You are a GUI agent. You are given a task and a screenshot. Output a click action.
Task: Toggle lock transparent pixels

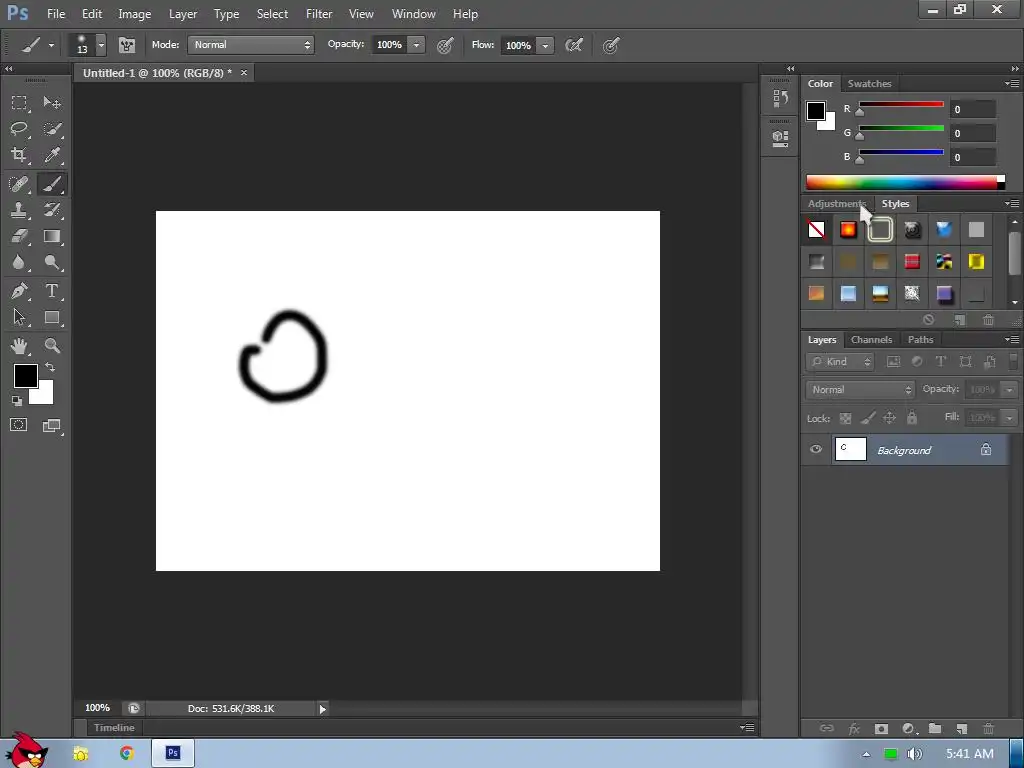click(845, 418)
